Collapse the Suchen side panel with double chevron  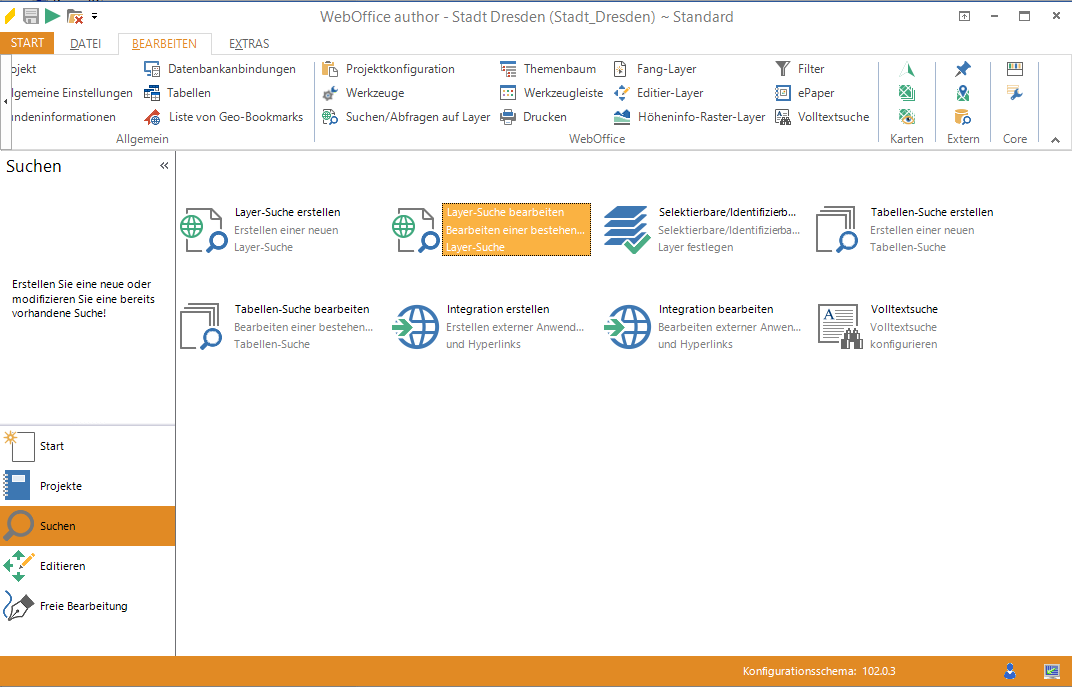164,166
